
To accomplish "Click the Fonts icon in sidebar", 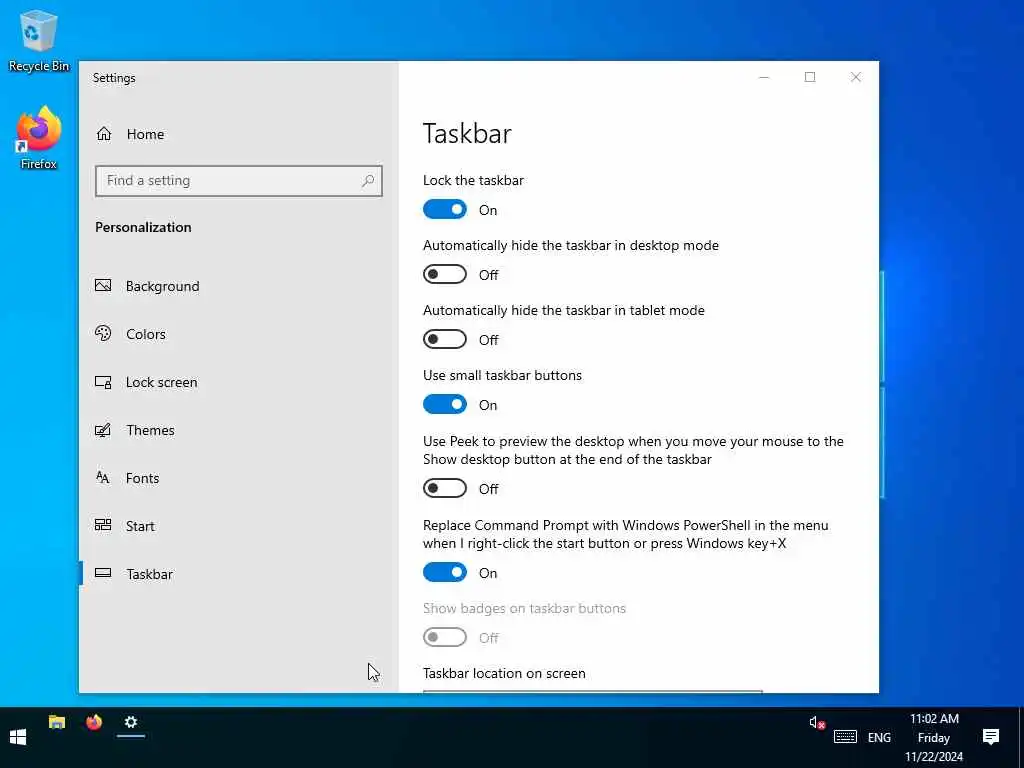I will [103, 477].
